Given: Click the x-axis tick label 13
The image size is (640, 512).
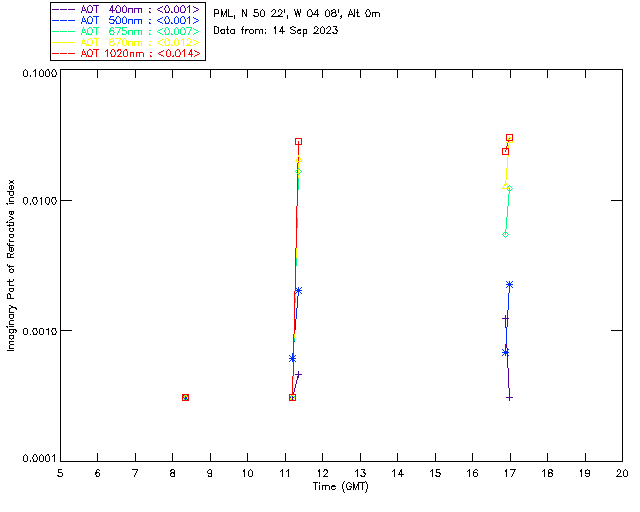Looking at the screenshot, I should point(360,473).
